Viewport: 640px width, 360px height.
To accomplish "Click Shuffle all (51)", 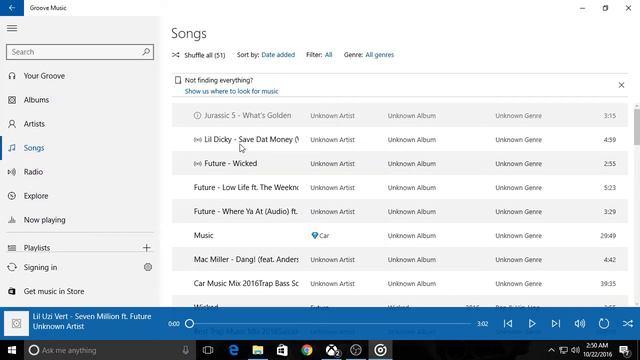I will tap(199, 55).
